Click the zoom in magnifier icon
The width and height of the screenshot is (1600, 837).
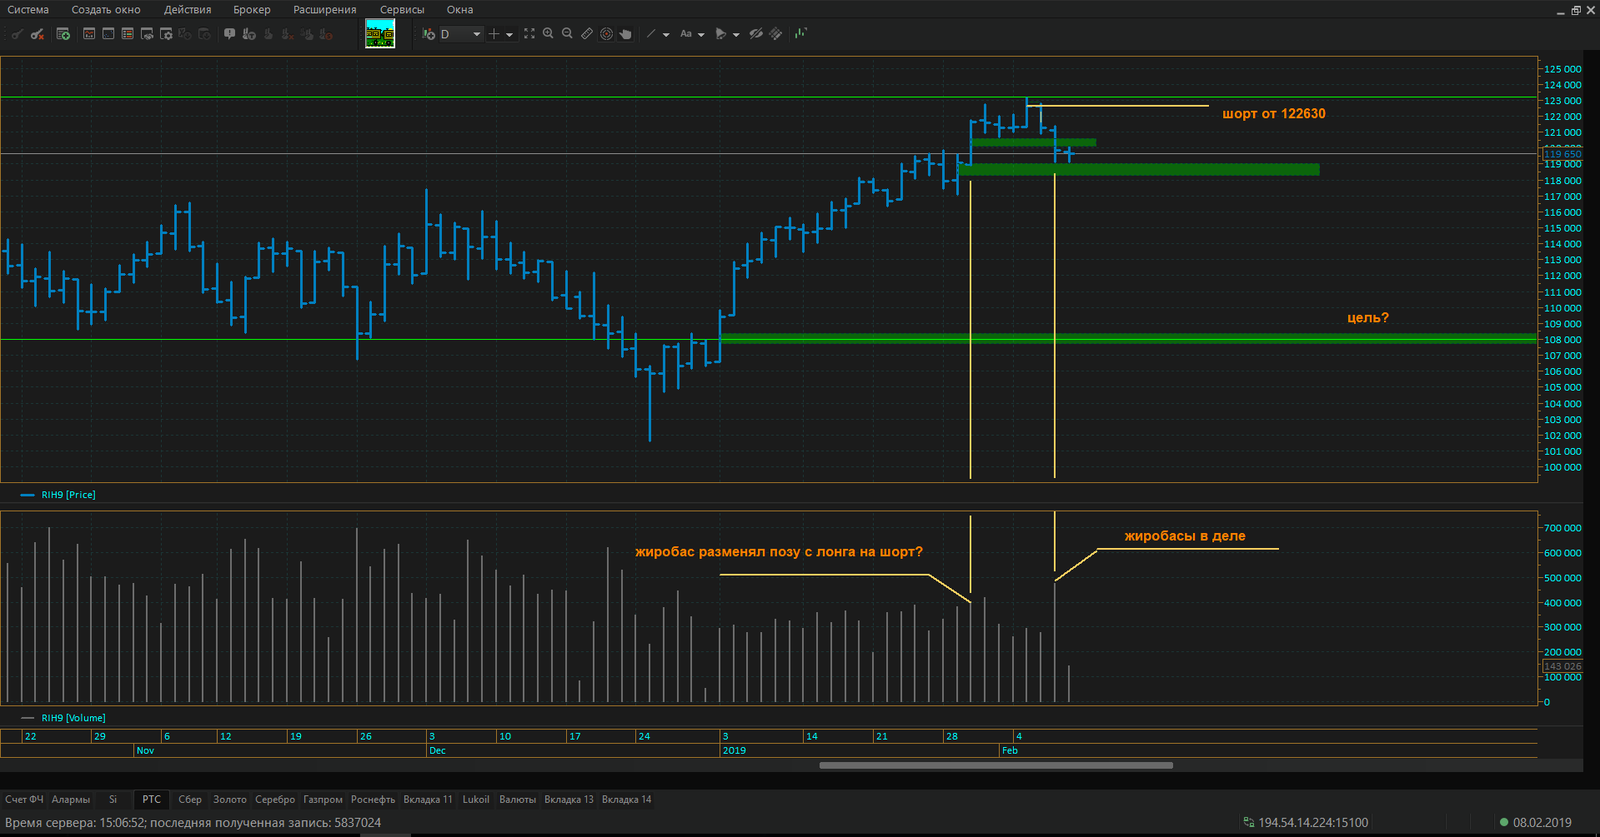point(548,34)
